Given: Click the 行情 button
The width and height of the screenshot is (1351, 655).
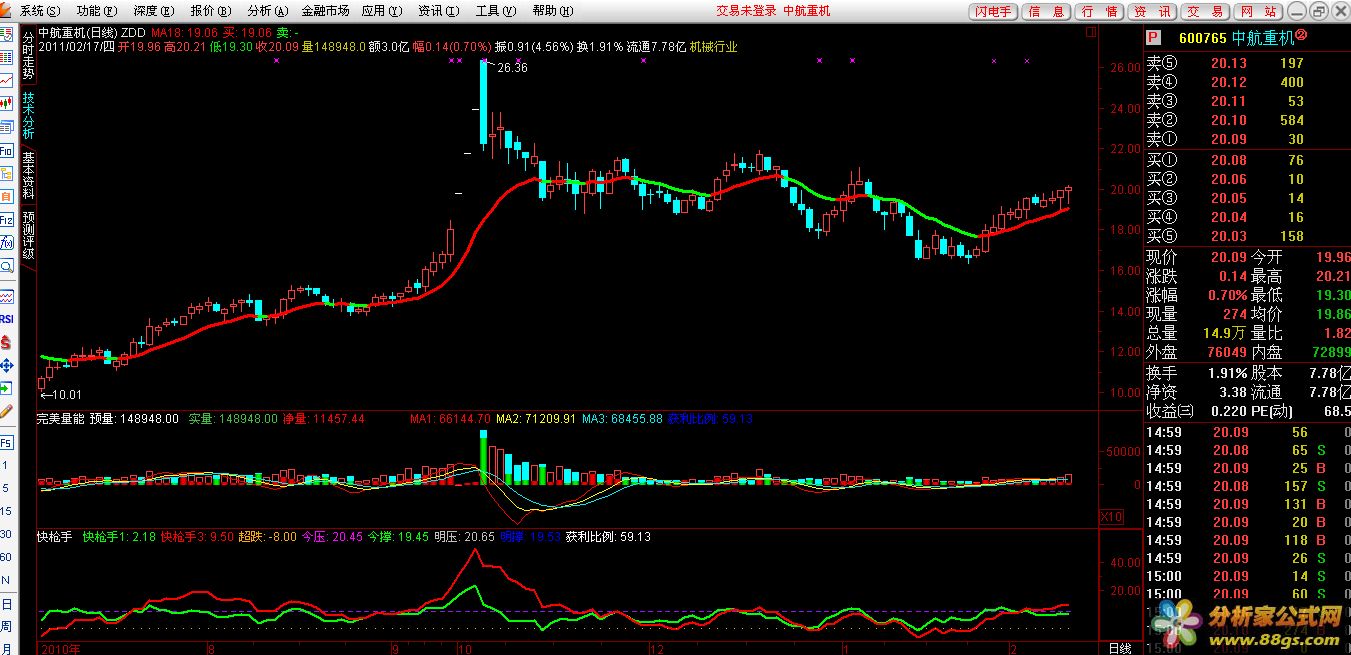Looking at the screenshot, I should pos(1100,11).
